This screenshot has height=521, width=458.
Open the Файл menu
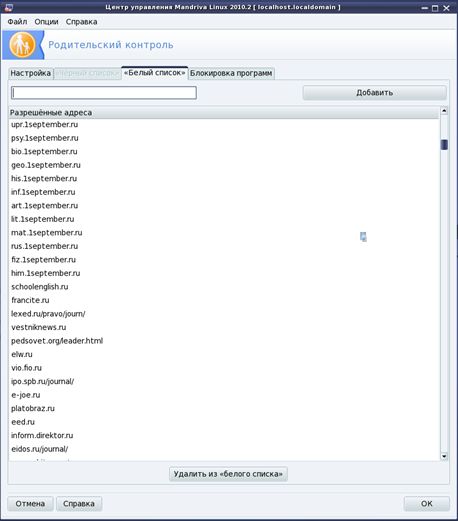[17, 22]
